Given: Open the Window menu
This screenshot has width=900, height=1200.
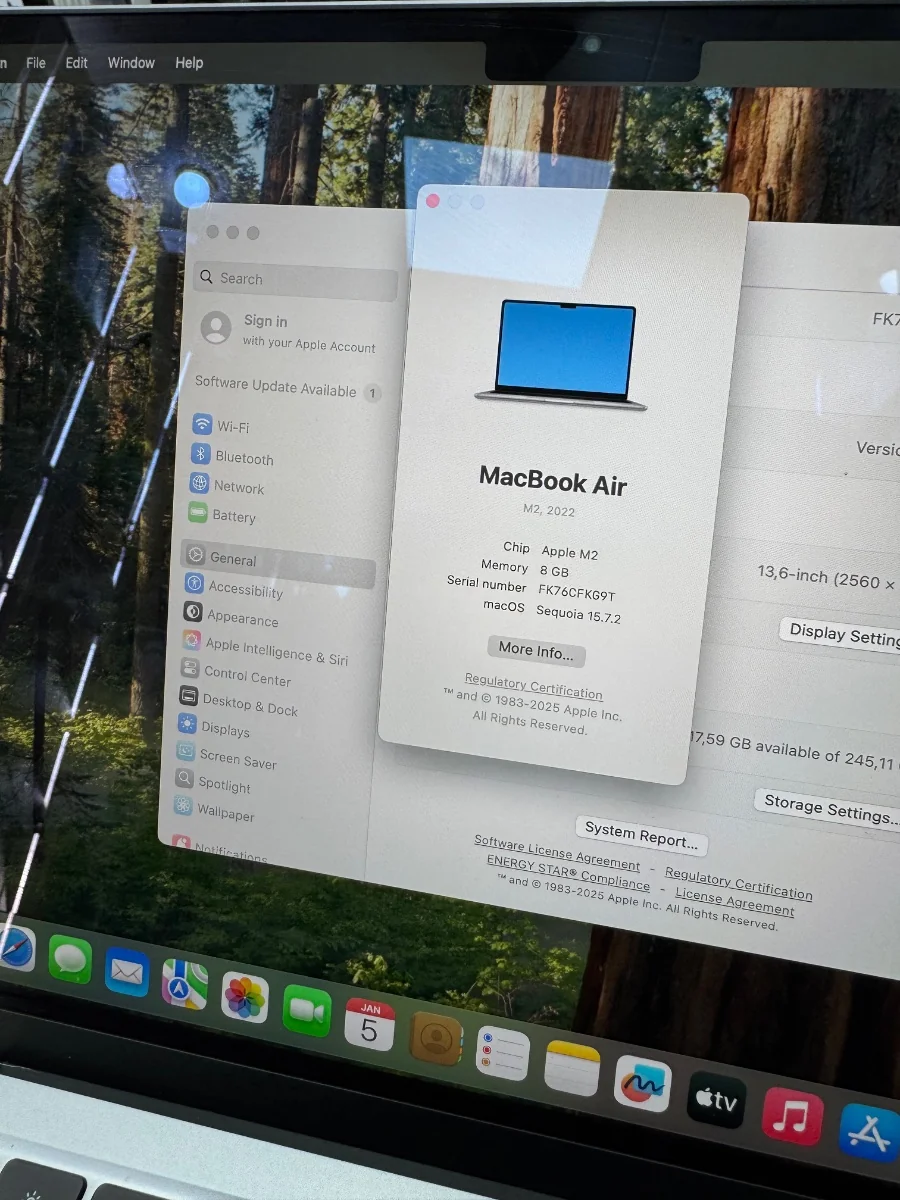Looking at the screenshot, I should tap(131, 62).
